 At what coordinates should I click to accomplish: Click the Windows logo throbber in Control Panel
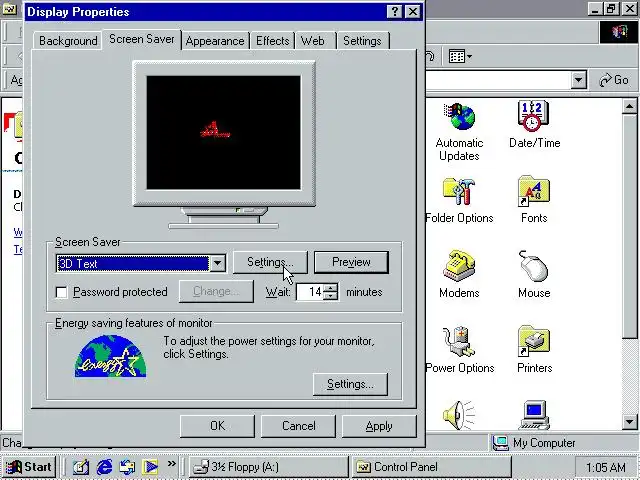(619, 32)
